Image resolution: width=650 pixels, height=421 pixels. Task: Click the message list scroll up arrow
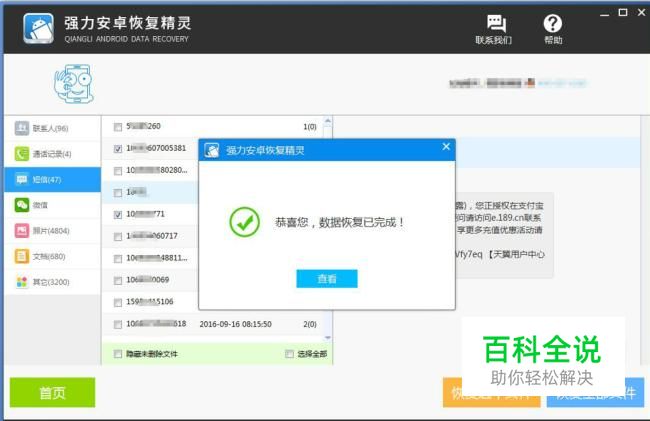[x=327, y=121]
